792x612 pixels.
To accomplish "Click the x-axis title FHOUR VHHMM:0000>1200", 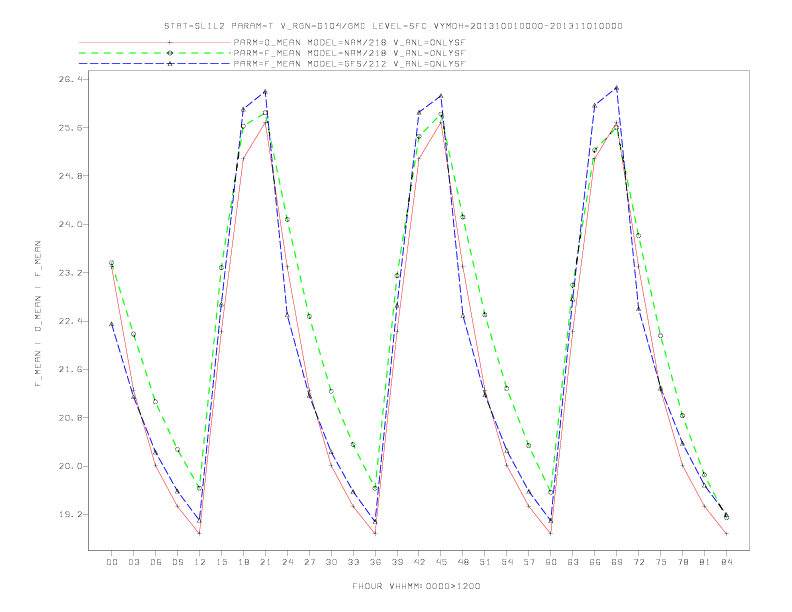I will (x=416, y=586).
